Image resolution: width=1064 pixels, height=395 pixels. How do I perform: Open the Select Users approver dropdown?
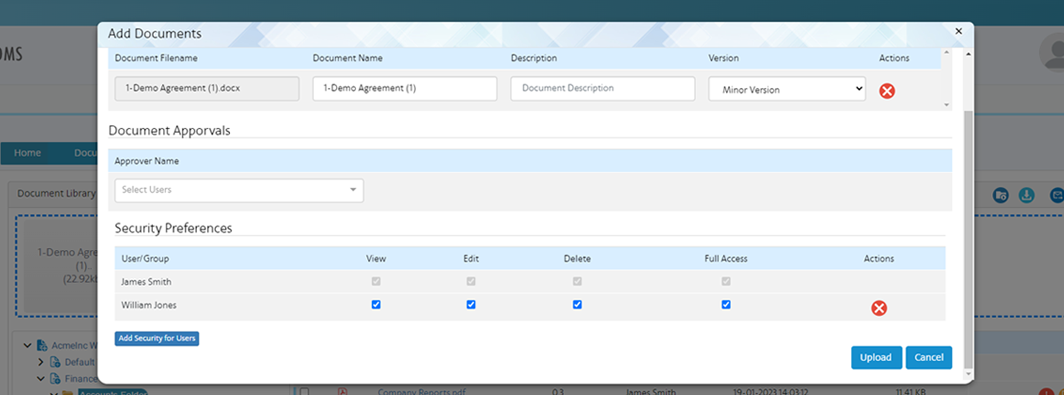click(239, 190)
